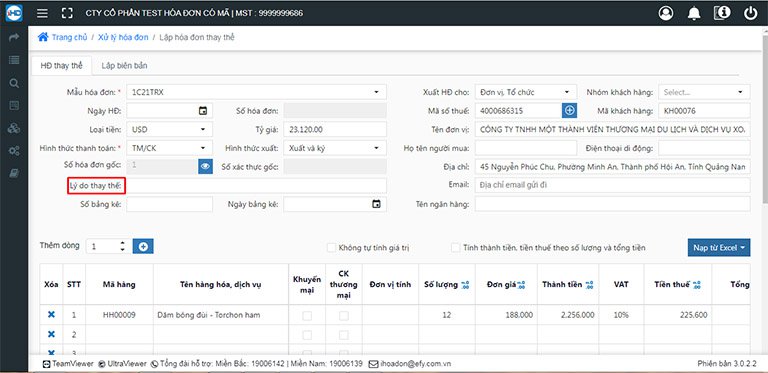Open the Loại tiền USD dropdown
The height and width of the screenshot is (373, 768).
(x=169, y=129)
